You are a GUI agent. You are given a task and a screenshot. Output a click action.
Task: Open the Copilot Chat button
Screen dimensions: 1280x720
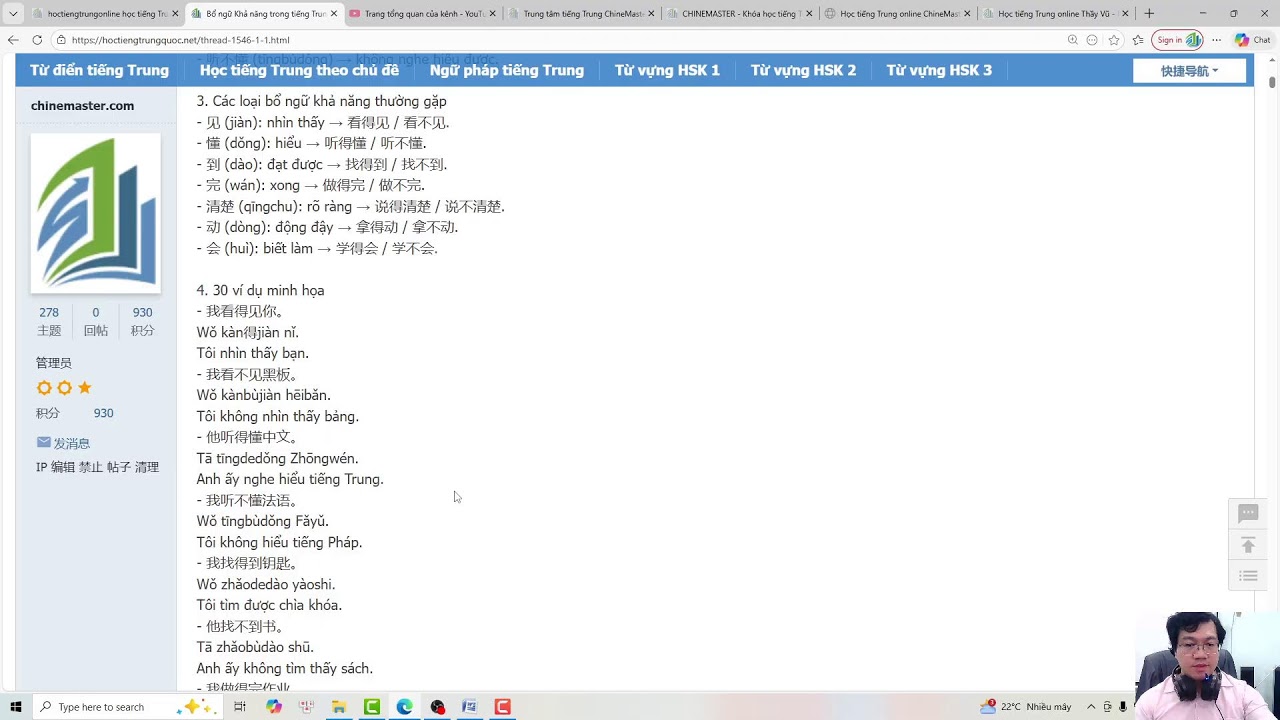click(x=1253, y=40)
